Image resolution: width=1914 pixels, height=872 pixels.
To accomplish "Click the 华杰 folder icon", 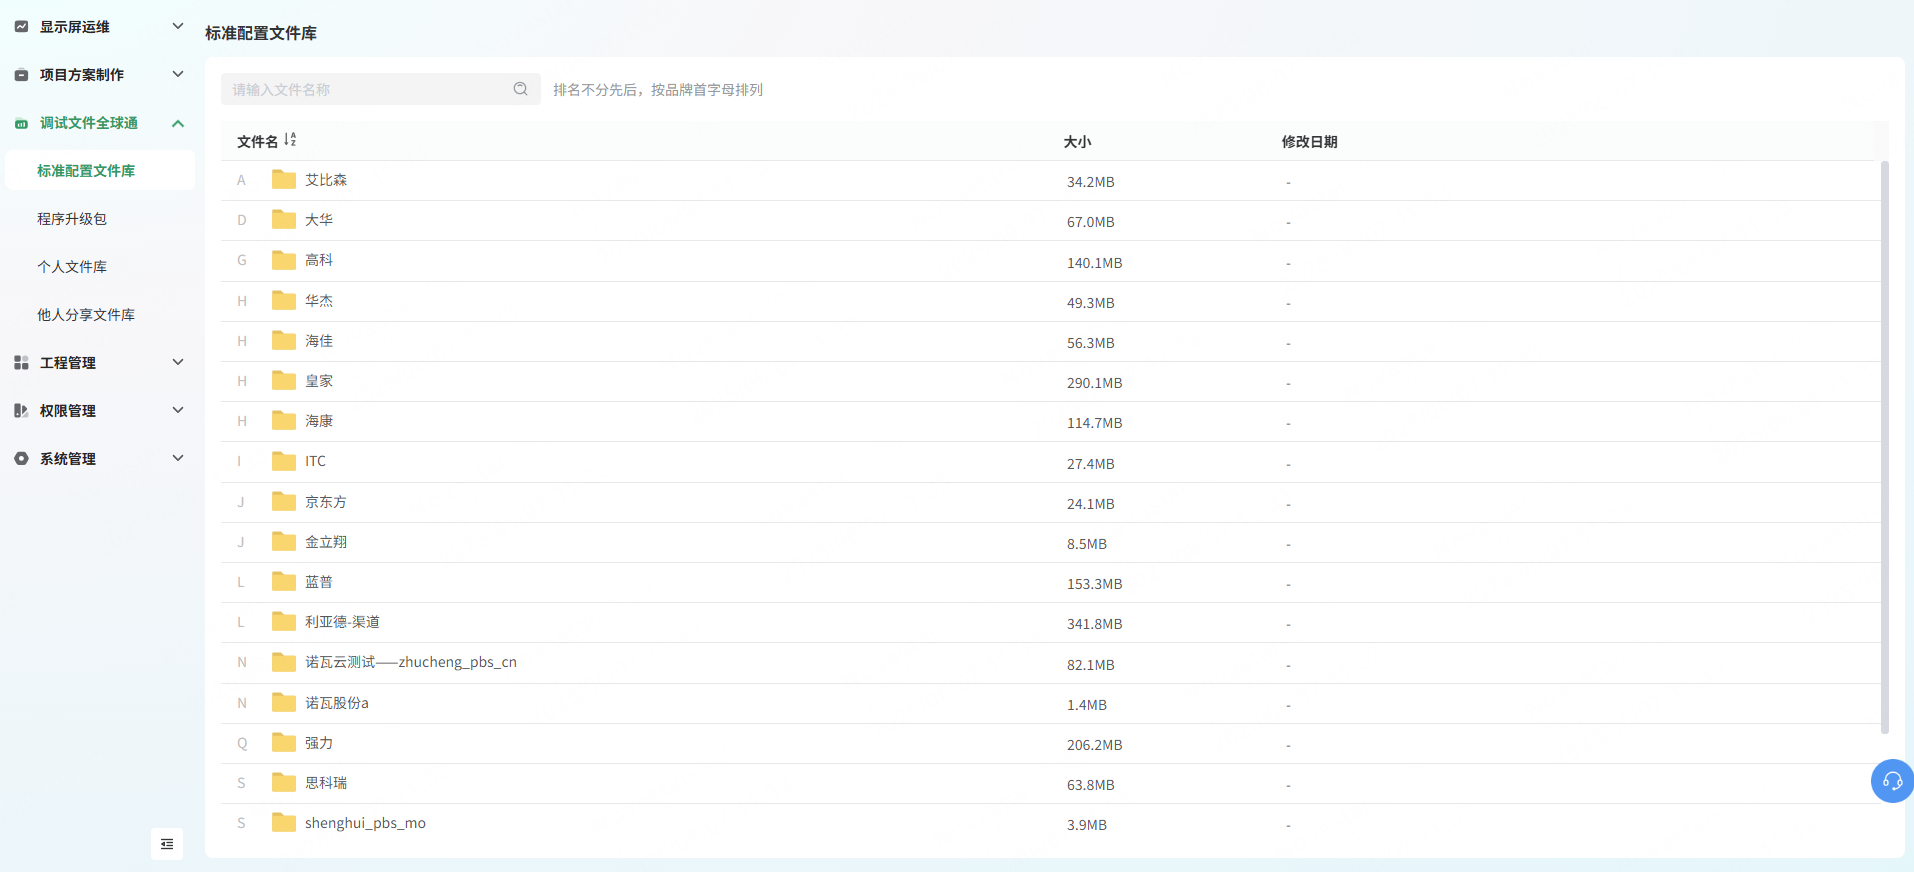I will click(x=284, y=301).
